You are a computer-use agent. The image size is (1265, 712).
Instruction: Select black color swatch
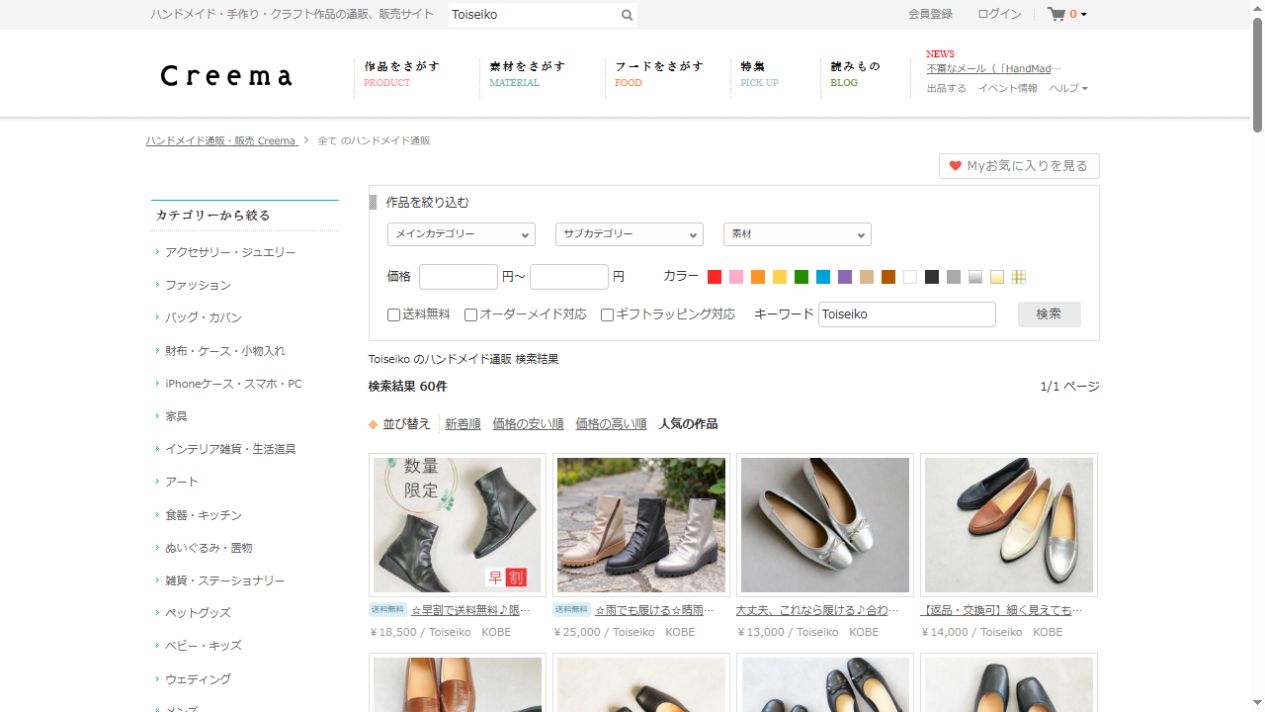[932, 277]
